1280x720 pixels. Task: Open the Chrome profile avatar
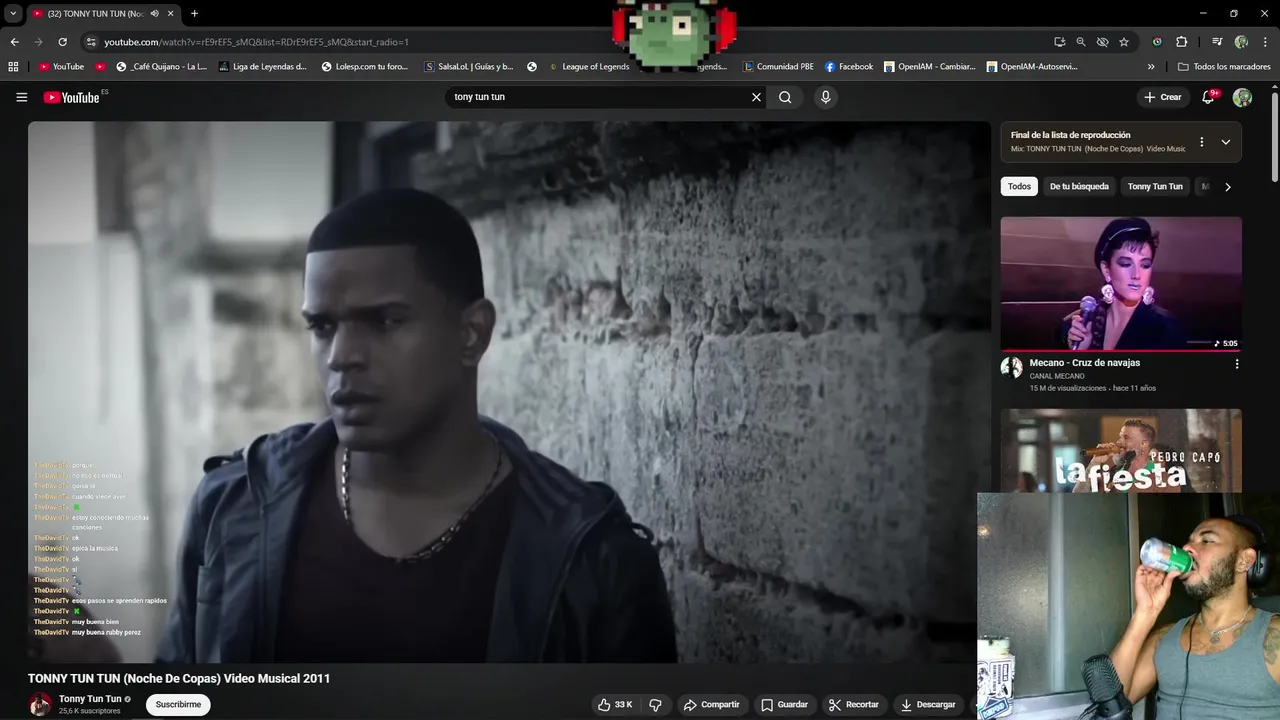pos(1241,42)
